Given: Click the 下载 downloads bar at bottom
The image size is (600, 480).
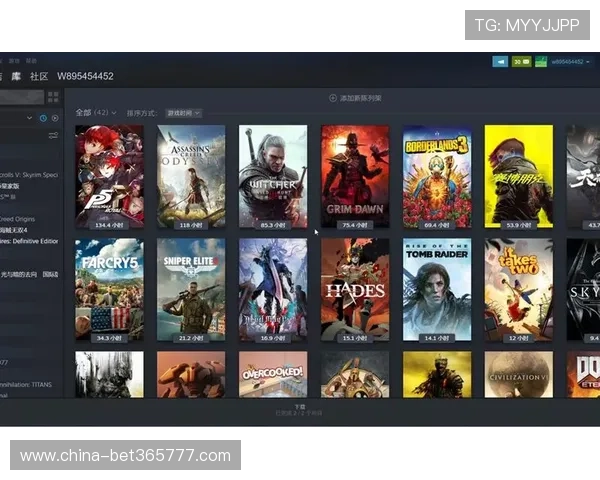Looking at the screenshot, I should [299, 409].
